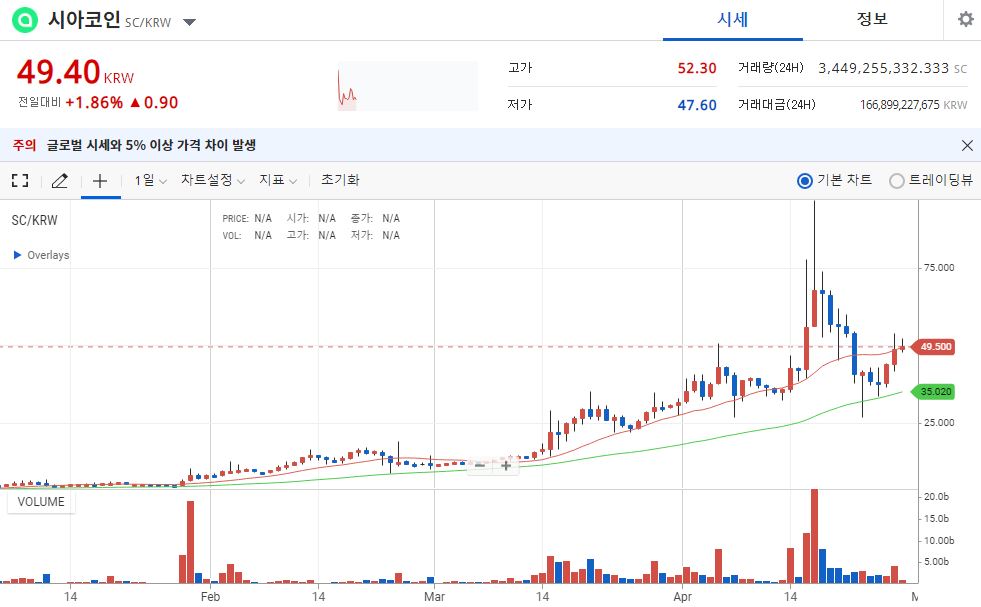Viewport: 981px width, 607px height.
Task: Click the +1.86% daily change text
Action: tap(94, 103)
